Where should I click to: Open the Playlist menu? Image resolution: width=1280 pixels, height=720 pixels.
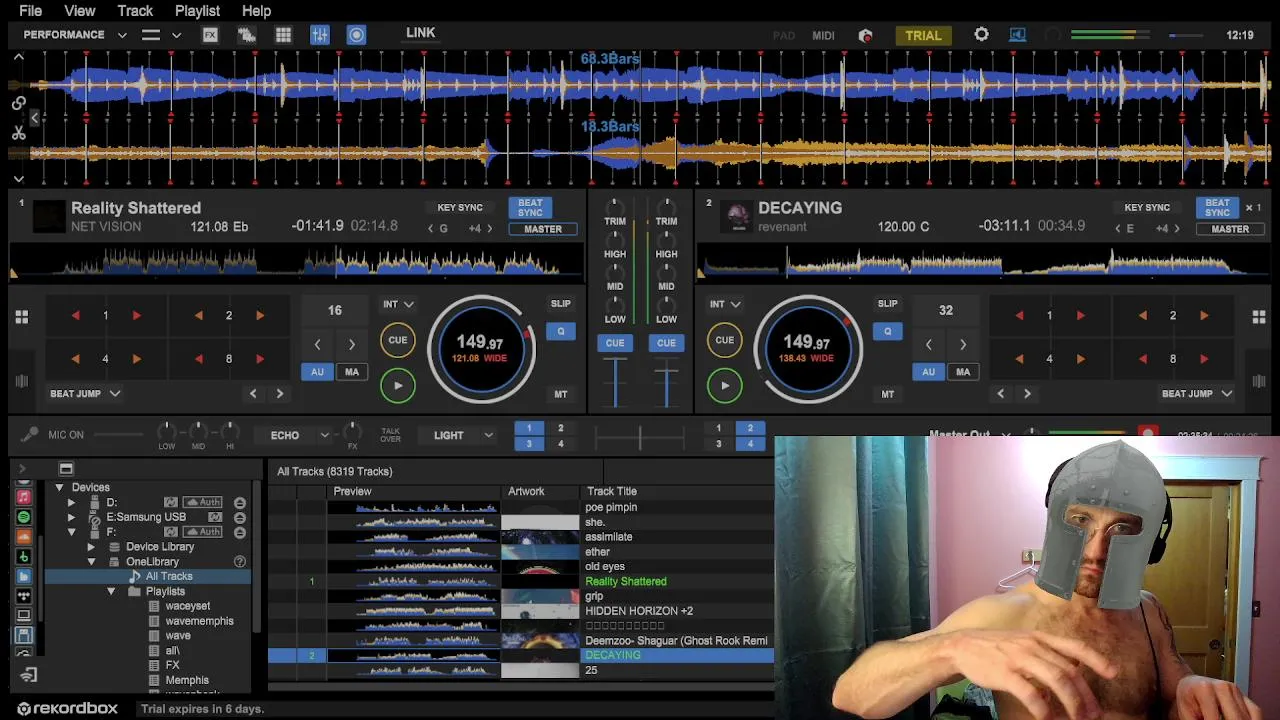pos(197,11)
